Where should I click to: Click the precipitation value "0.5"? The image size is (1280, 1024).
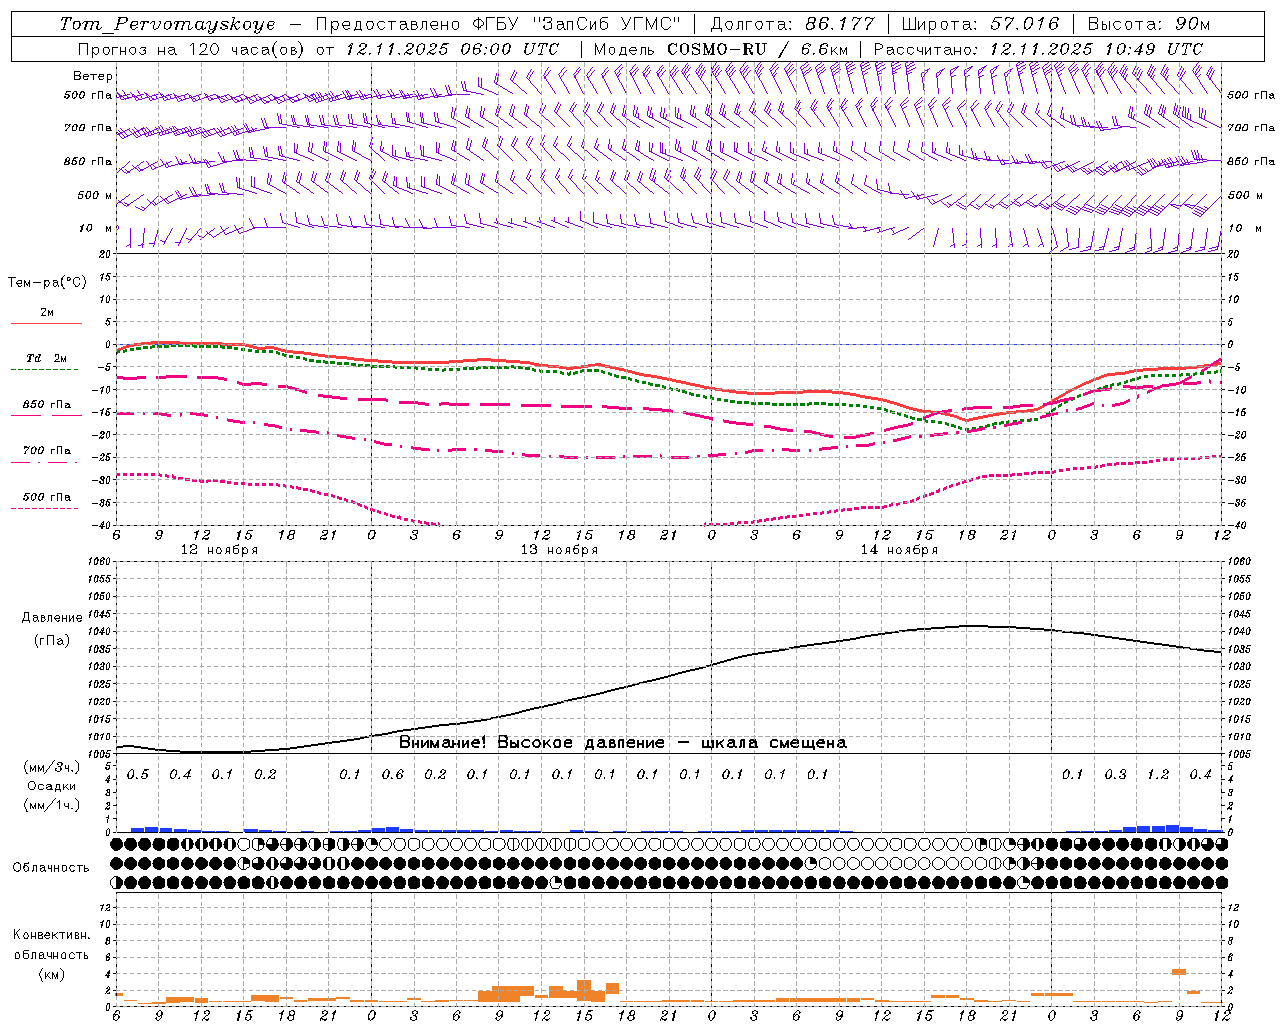[138, 775]
